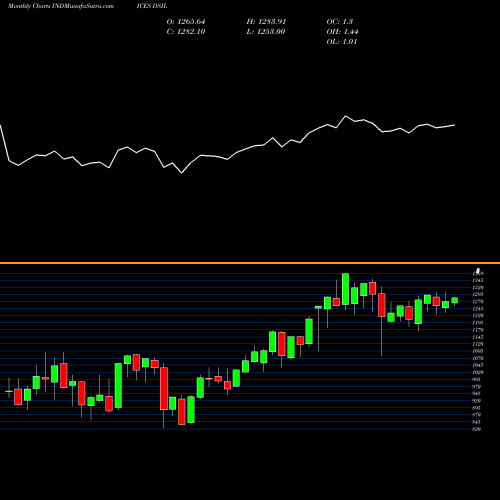
Task: Click the close value 'C: 1282.10'
Action: click(186, 32)
